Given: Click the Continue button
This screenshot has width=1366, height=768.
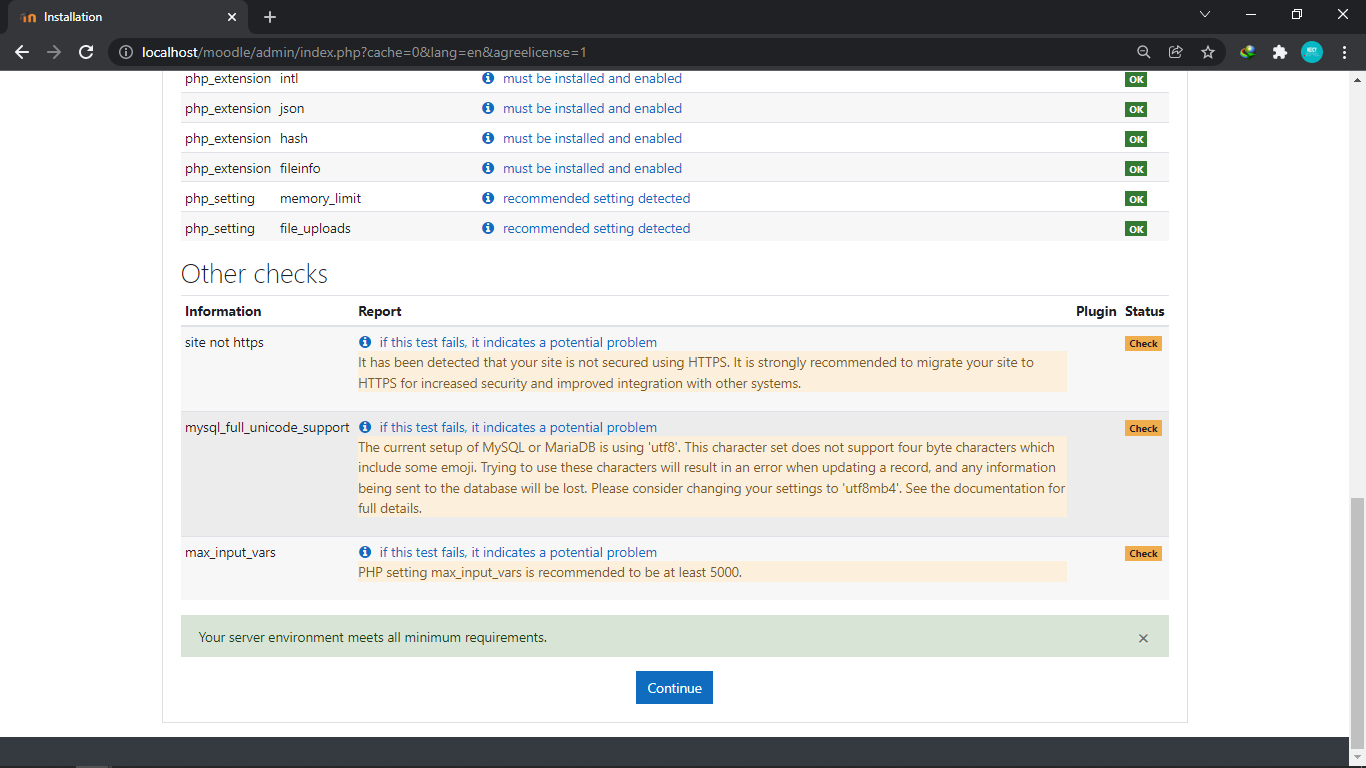Looking at the screenshot, I should [674, 687].
